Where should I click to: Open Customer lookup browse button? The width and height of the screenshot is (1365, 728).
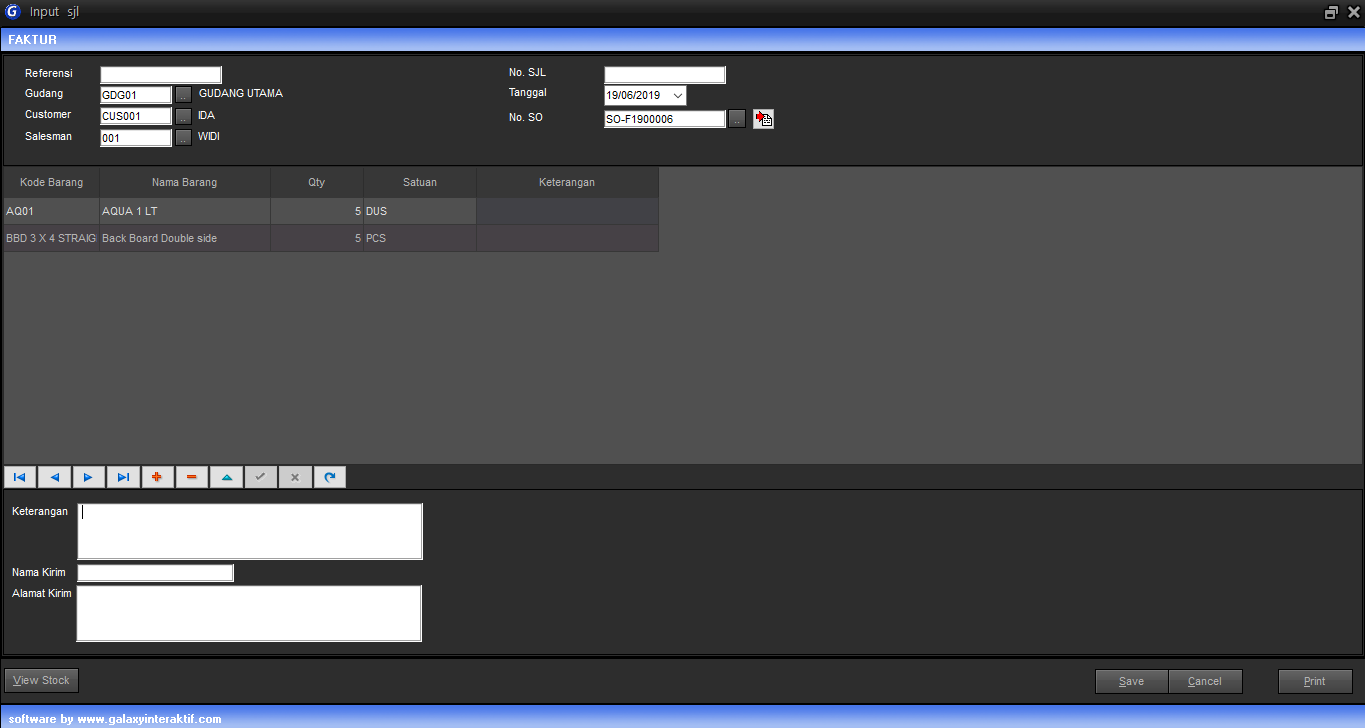pos(183,116)
